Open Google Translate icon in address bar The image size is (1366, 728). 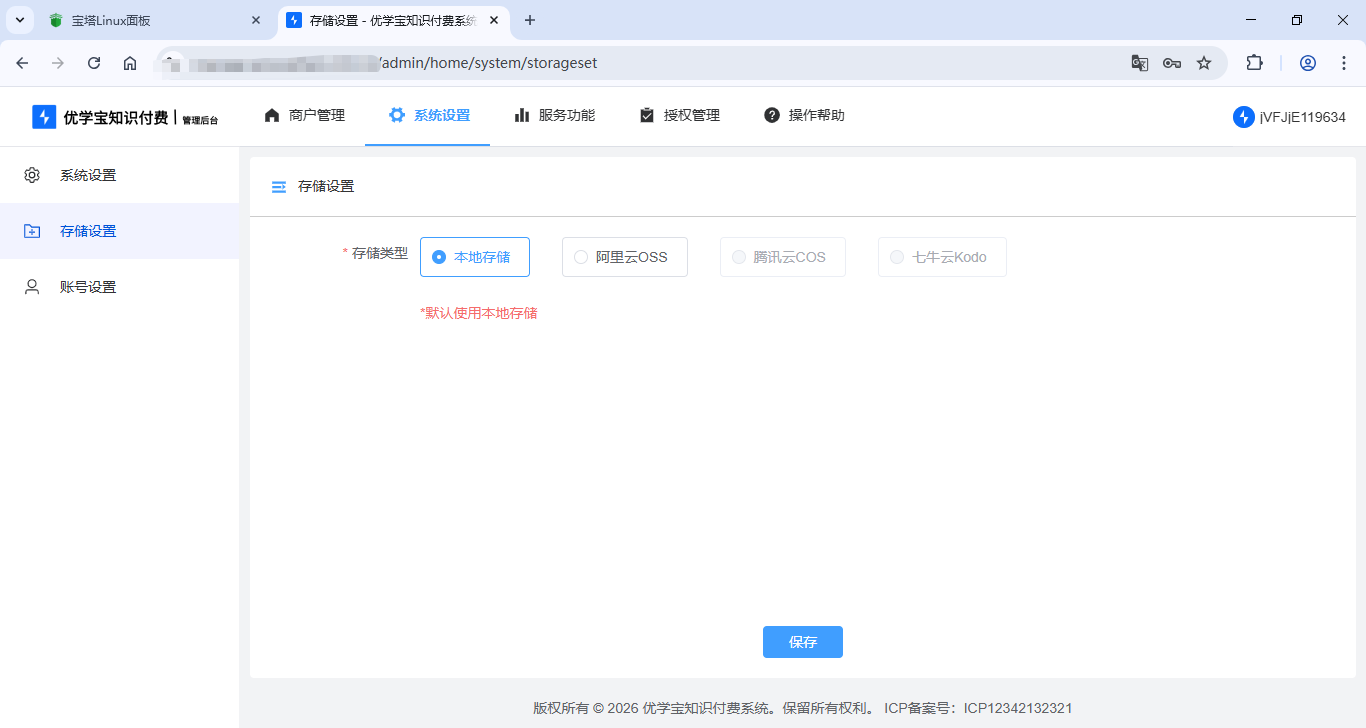tap(1139, 62)
